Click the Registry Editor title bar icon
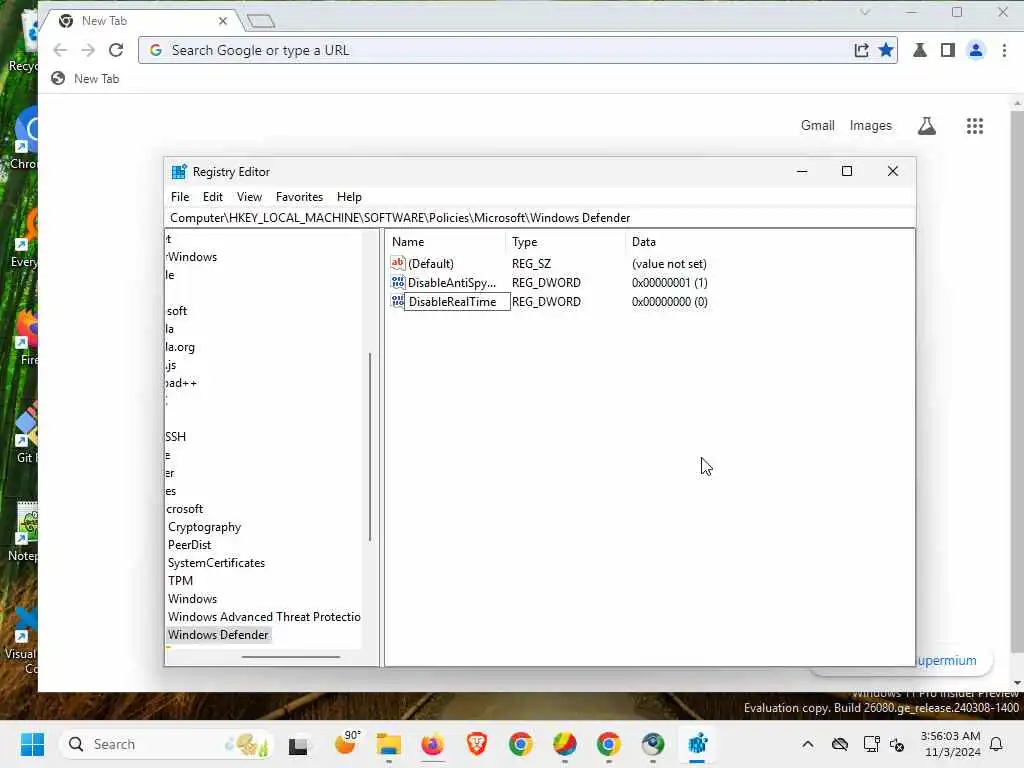 tap(179, 172)
